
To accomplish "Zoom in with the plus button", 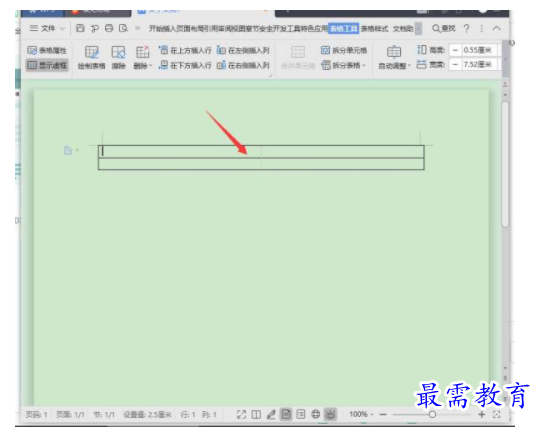I will 481,414.
